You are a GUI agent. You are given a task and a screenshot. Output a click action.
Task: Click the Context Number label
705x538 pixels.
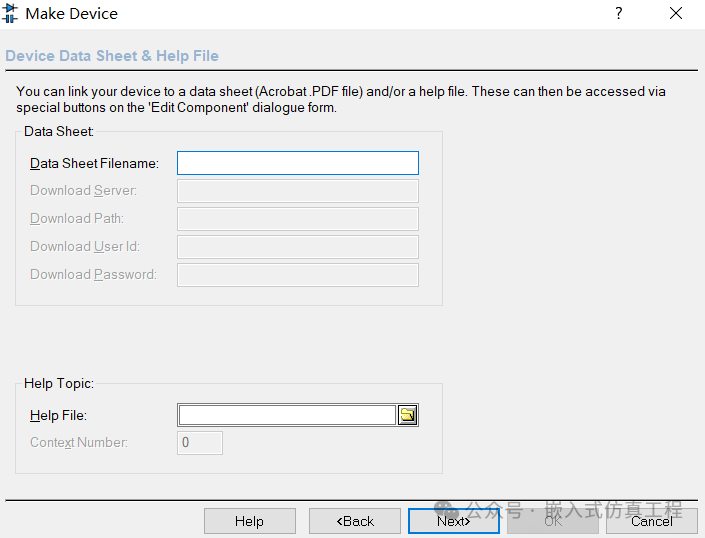pyautogui.click(x=79, y=443)
